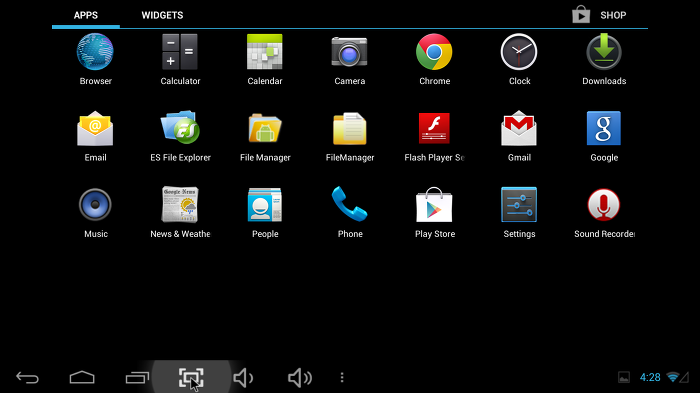Start the Camera app

coord(350,52)
